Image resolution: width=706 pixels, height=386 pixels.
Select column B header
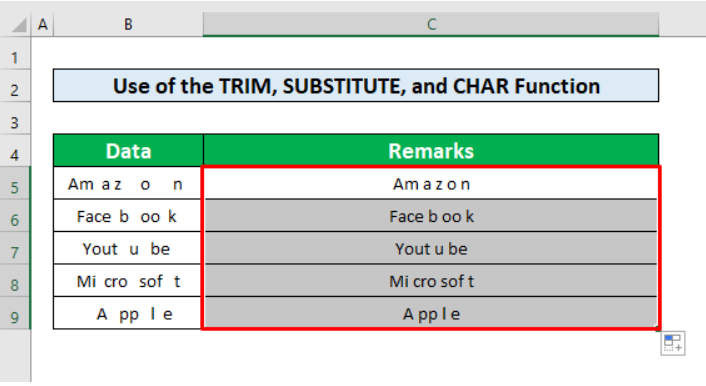(128, 24)
